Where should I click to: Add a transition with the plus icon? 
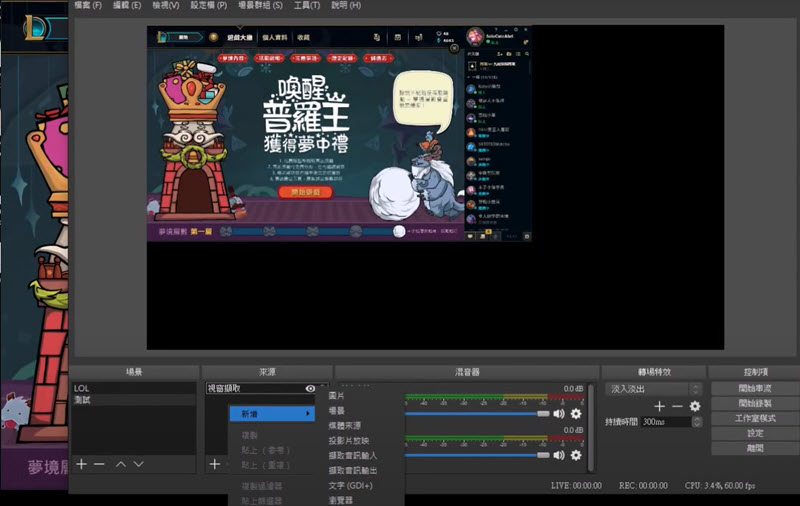point(659,406)
